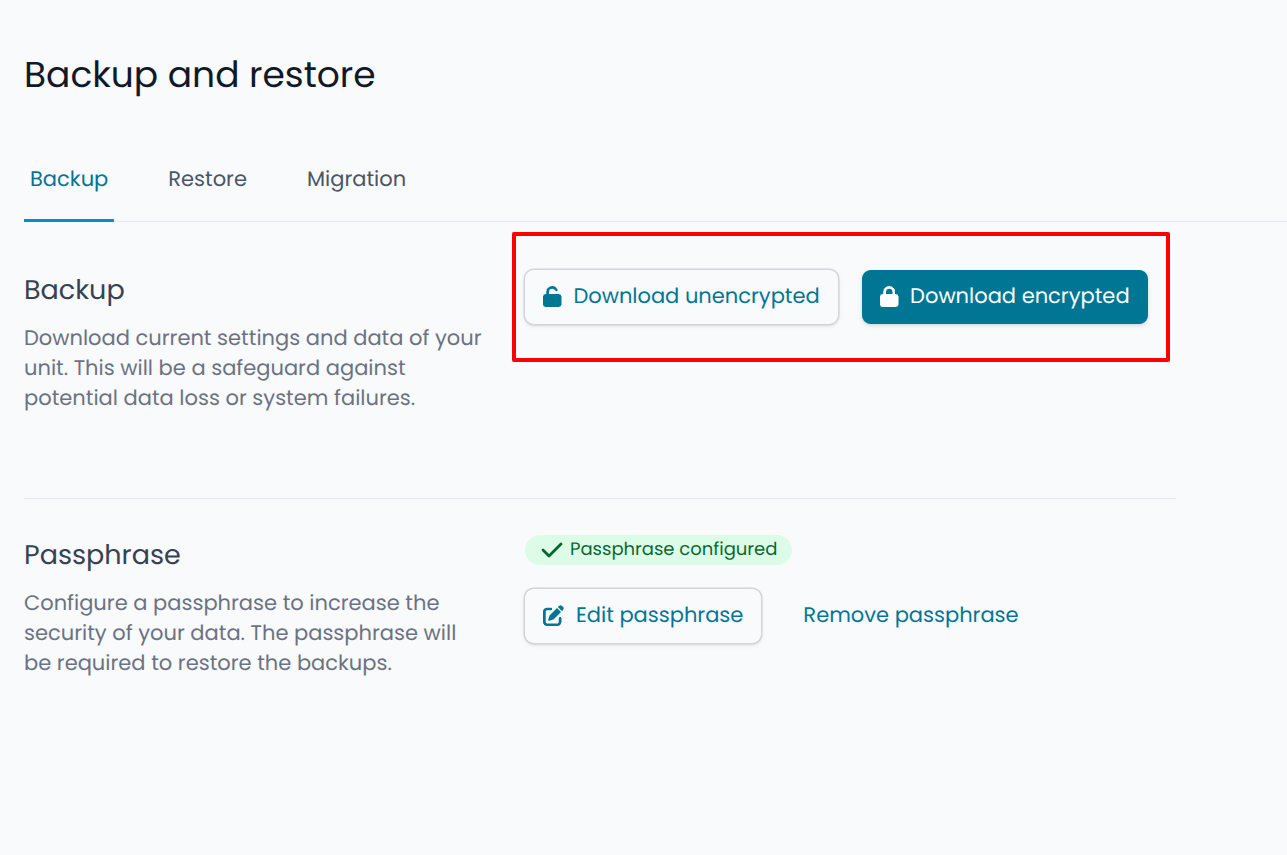This screenshot has height=855, width=1287.
Task: Click the backup description paragraph text
Action: 252,368
